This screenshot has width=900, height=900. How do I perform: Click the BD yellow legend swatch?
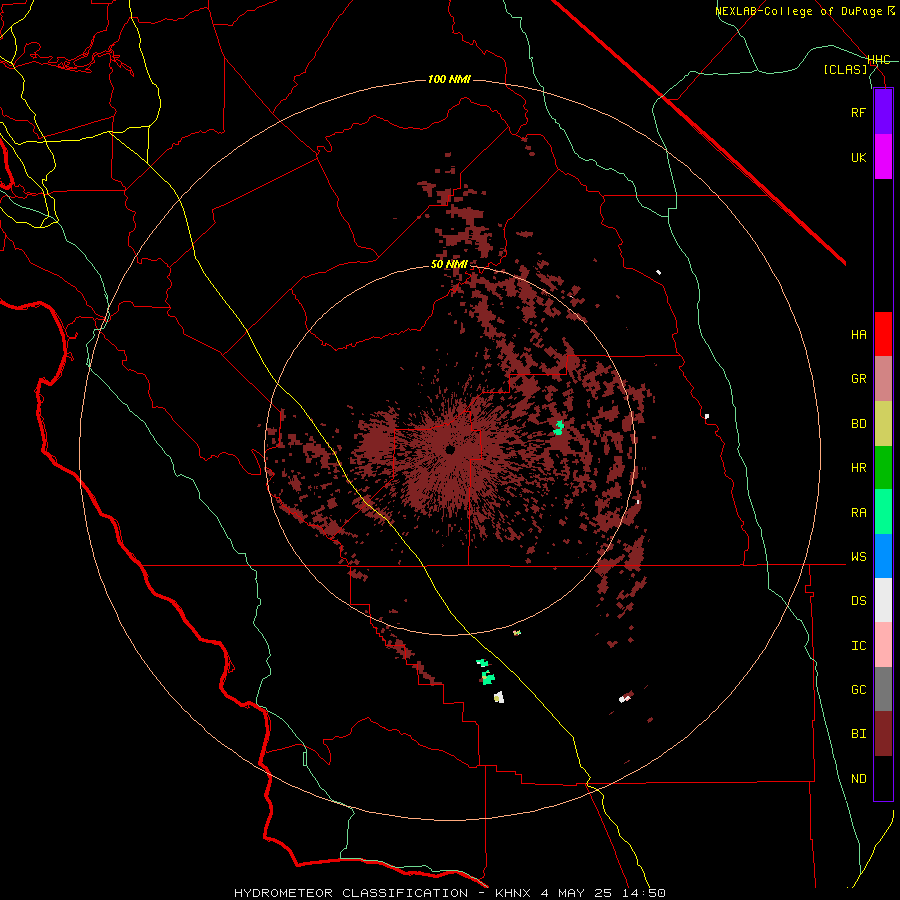pyautogui.click(x=883, y=423)
